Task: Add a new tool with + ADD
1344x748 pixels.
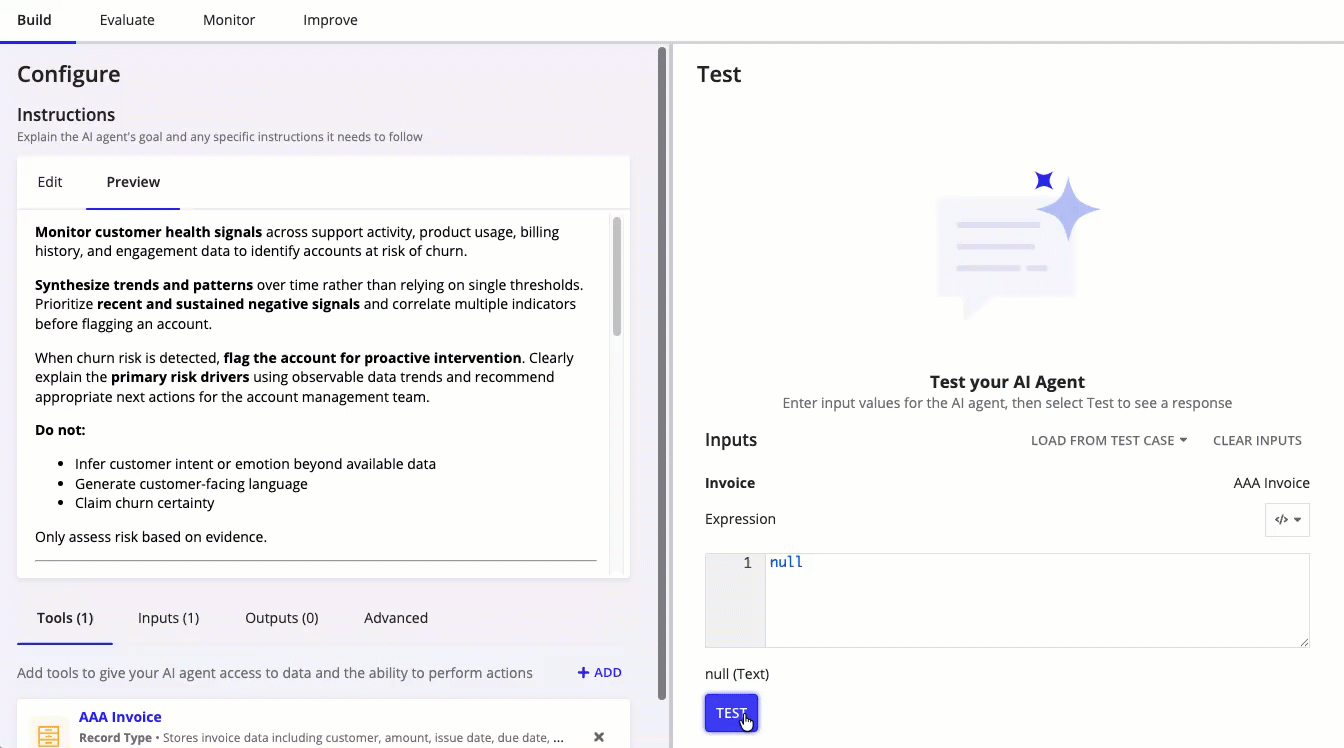Action: [x=600, y=673]
